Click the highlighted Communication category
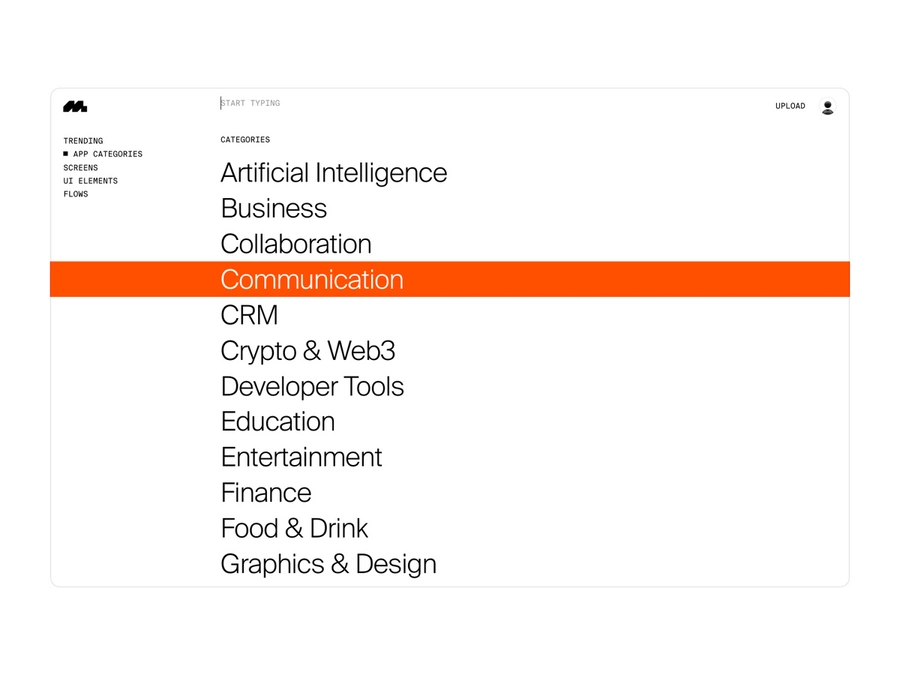900x675 pixels. [x=311, y=279]
